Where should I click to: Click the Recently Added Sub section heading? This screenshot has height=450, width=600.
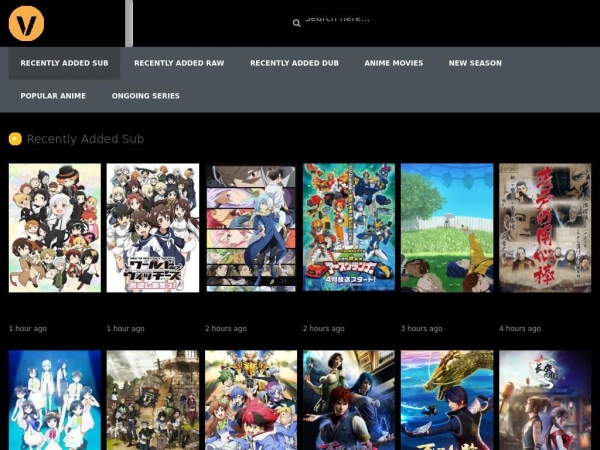(85, 139)
